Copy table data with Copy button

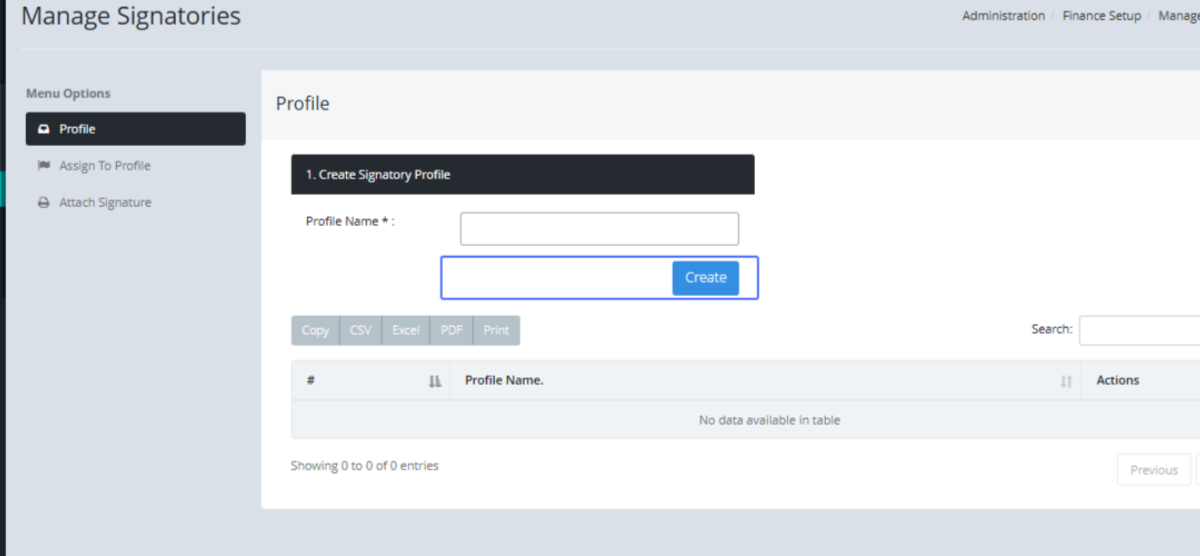pyautogui.click(x=315, y=331)
